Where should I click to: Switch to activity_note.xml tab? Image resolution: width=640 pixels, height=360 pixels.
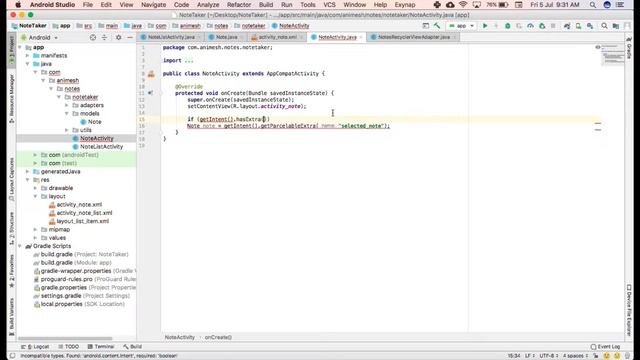coord(277,37)
